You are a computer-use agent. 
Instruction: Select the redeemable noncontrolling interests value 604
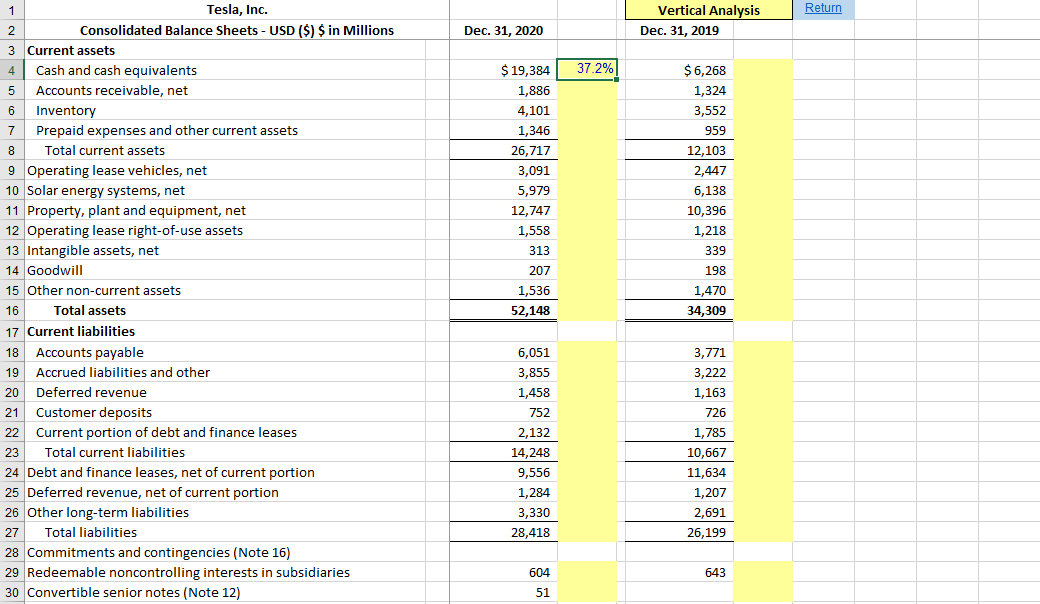[x=503, y=572]
